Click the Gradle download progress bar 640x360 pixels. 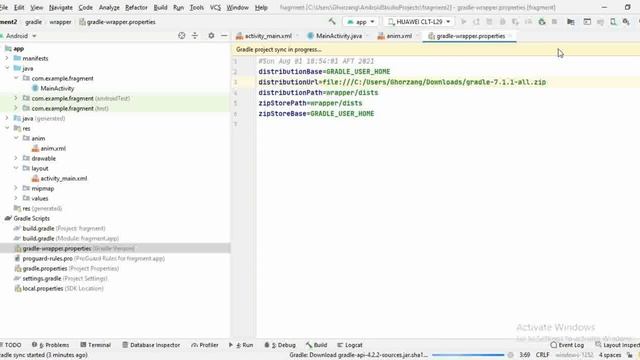click(468, 355)
